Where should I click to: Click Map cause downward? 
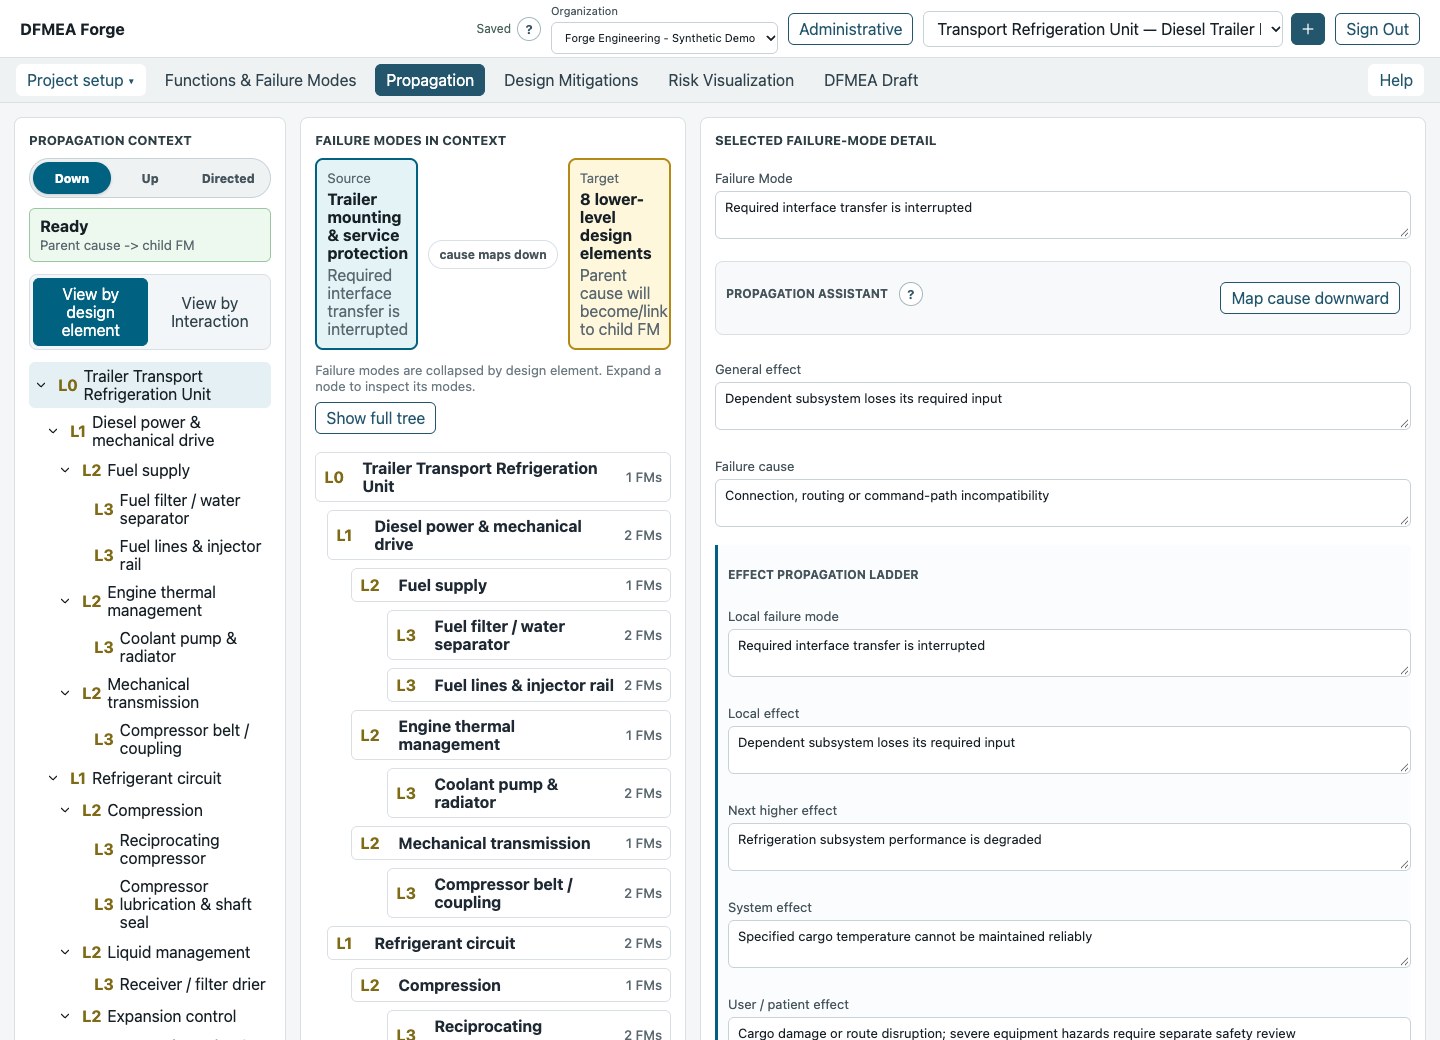click(1310, 298)
